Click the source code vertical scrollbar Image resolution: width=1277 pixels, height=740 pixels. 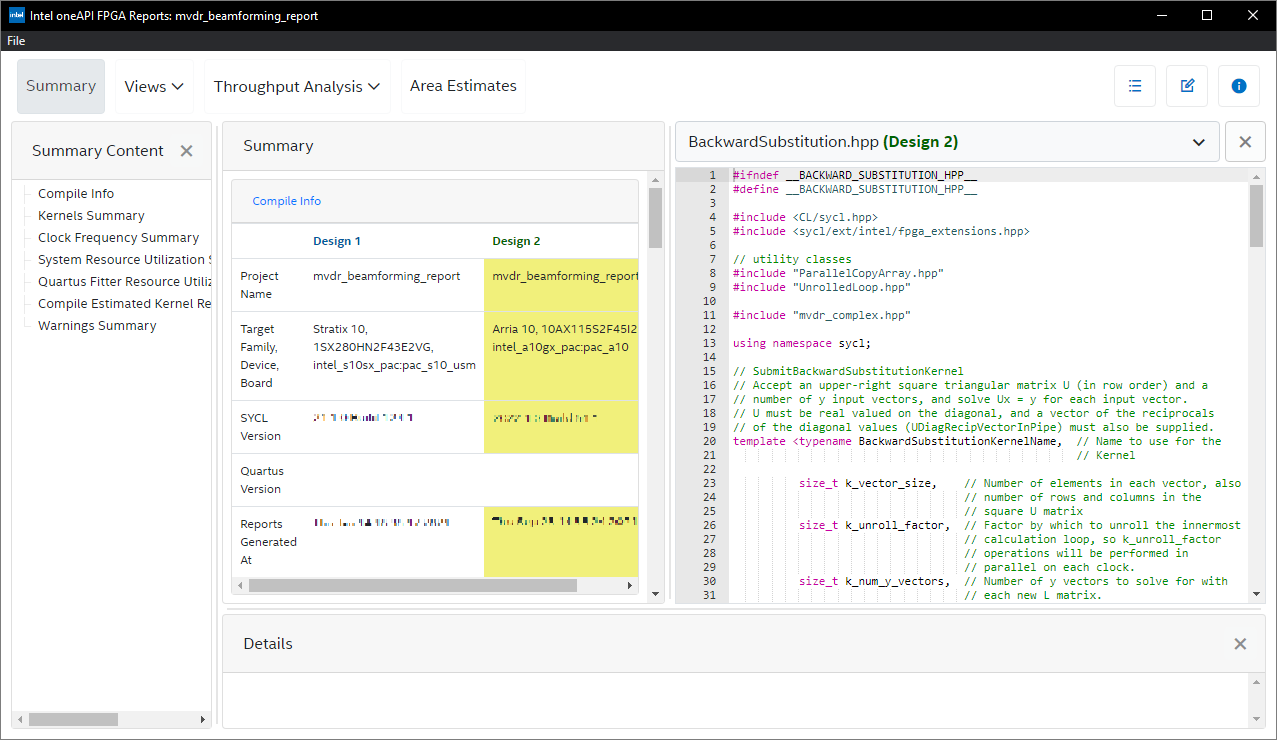pos(1256,217)
